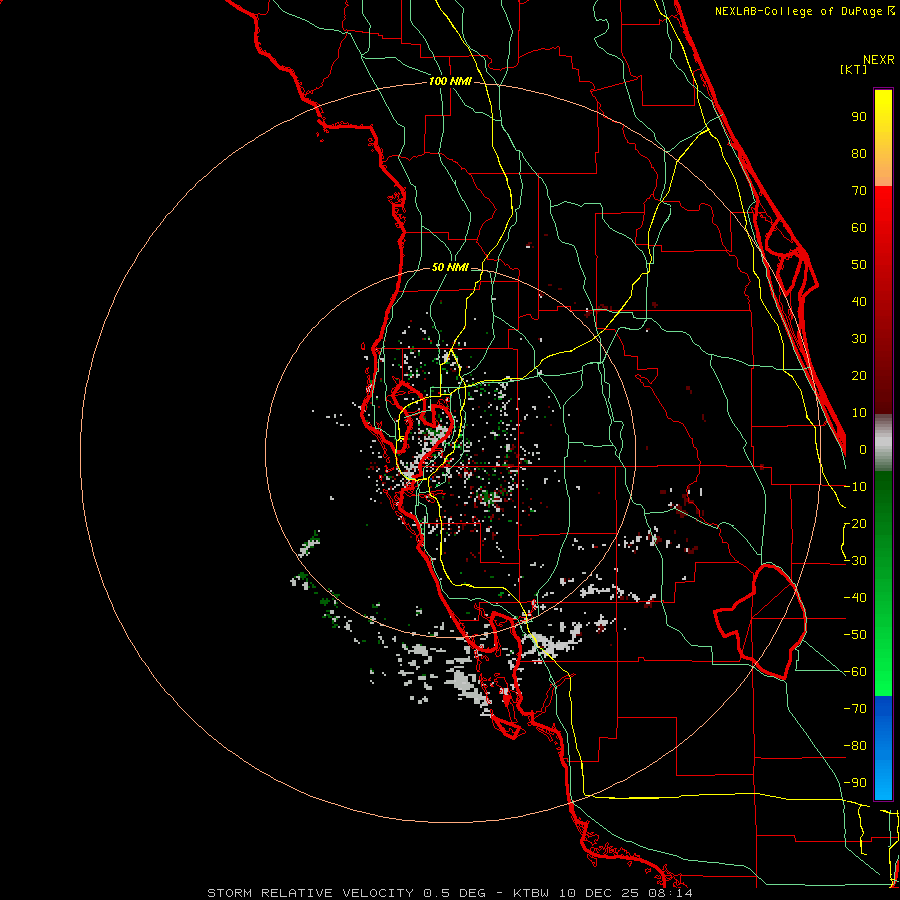Click the velocity color scale bar
The width and height of the screenshot is (900, 900).
883,444
